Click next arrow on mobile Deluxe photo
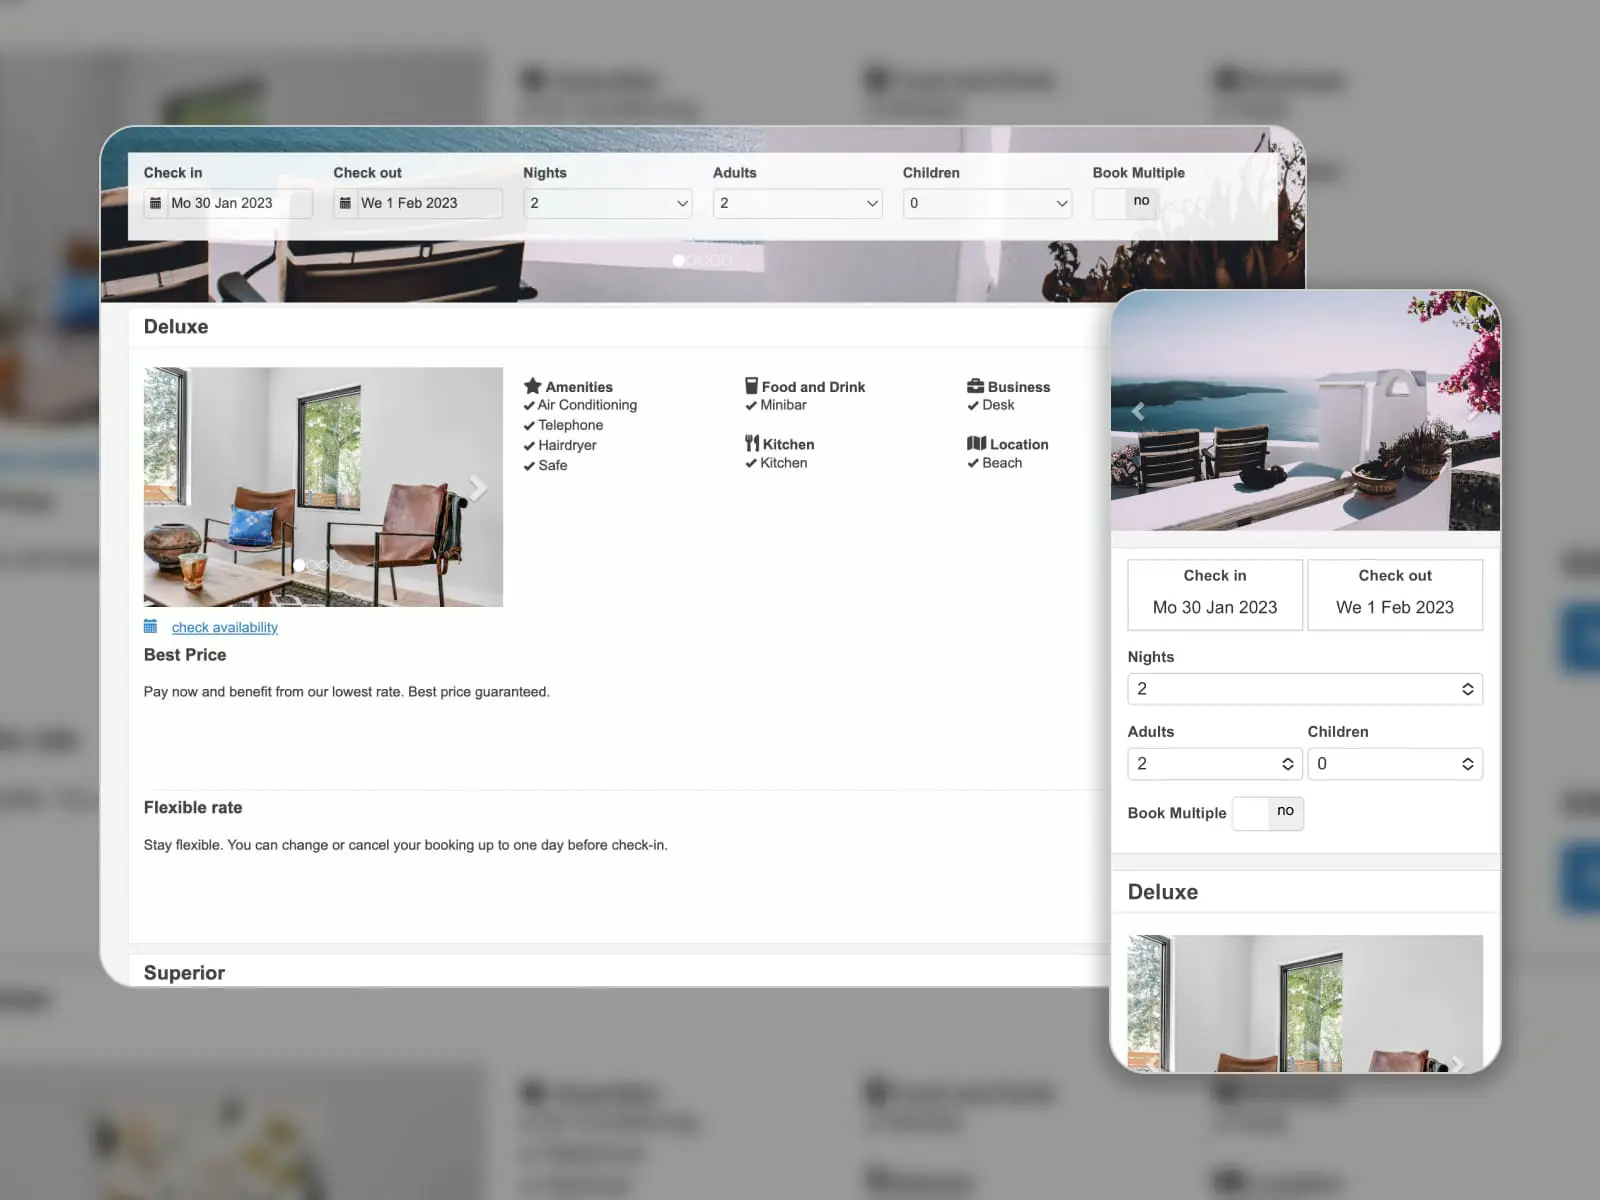The height and width of the screenshot is (1200, 1600). tap(1457, 1064)
